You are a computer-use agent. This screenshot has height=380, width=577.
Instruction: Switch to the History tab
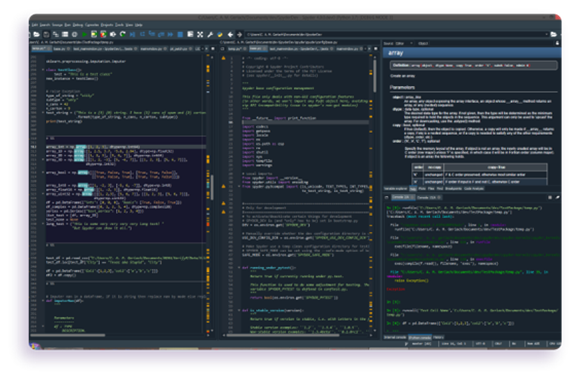coord(438,337)
